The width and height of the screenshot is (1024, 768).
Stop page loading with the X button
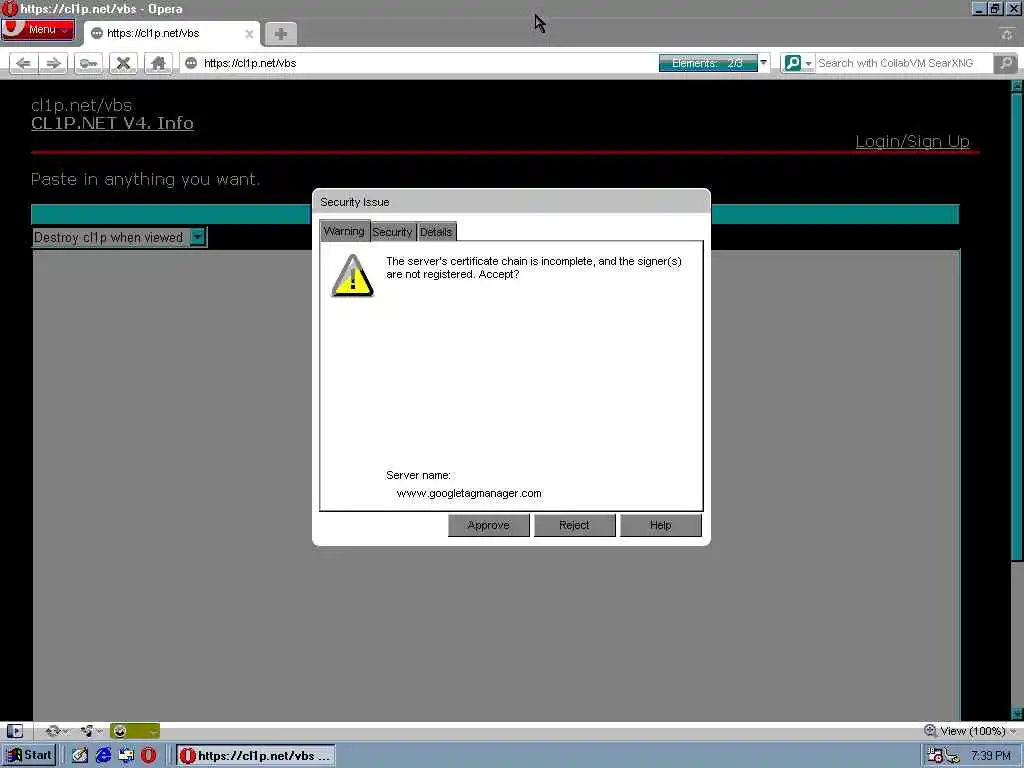[123, 63]
